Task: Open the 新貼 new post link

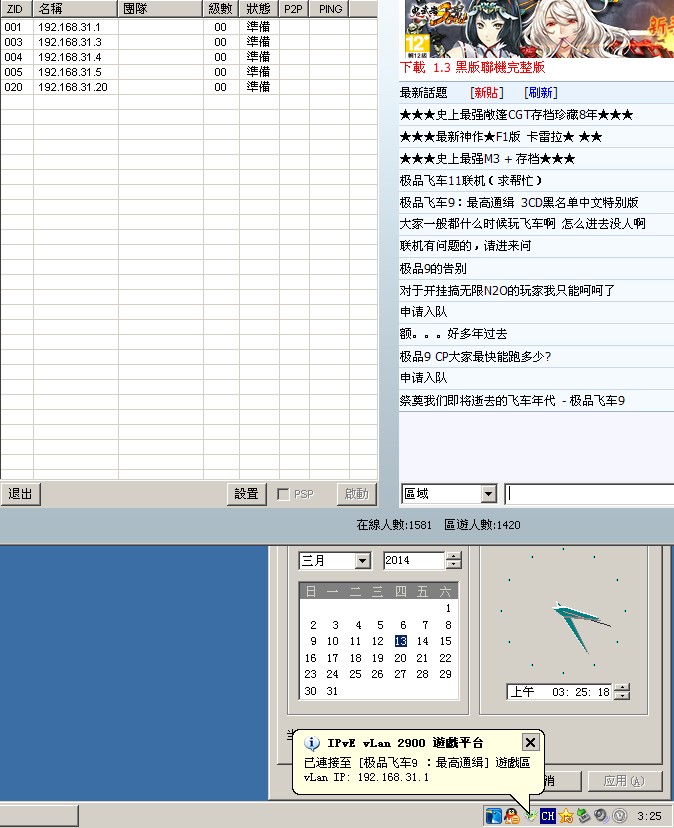Action: click(480, 93)
